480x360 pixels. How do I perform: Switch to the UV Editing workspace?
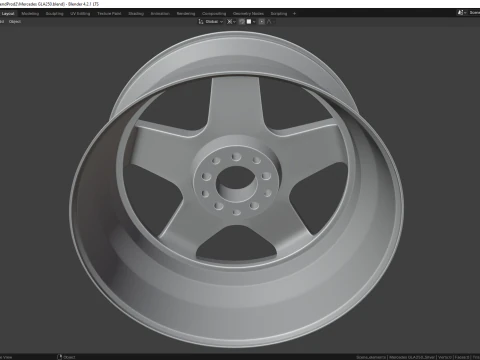click(x=80, y=14)
